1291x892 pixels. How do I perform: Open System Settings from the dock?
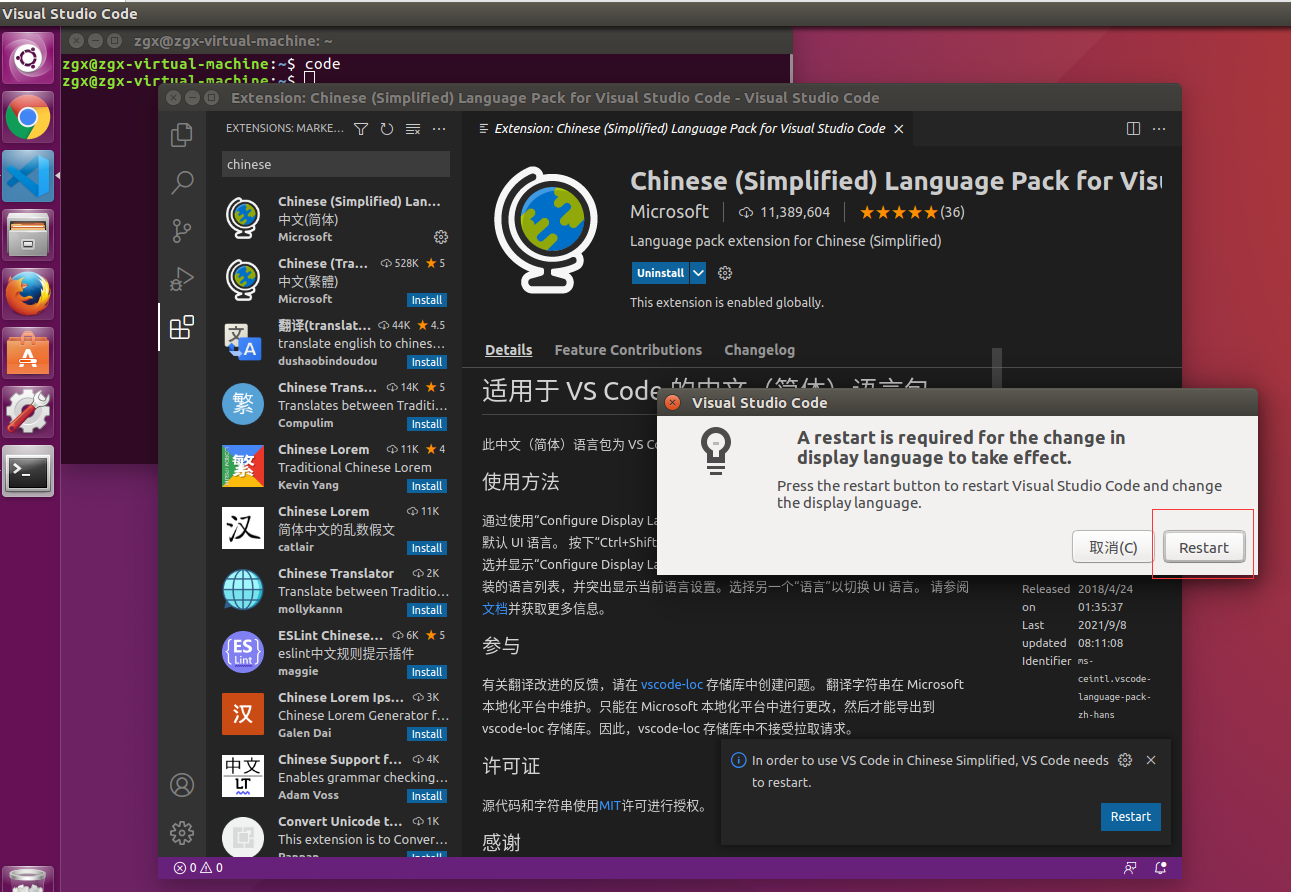tap(28, 411)
